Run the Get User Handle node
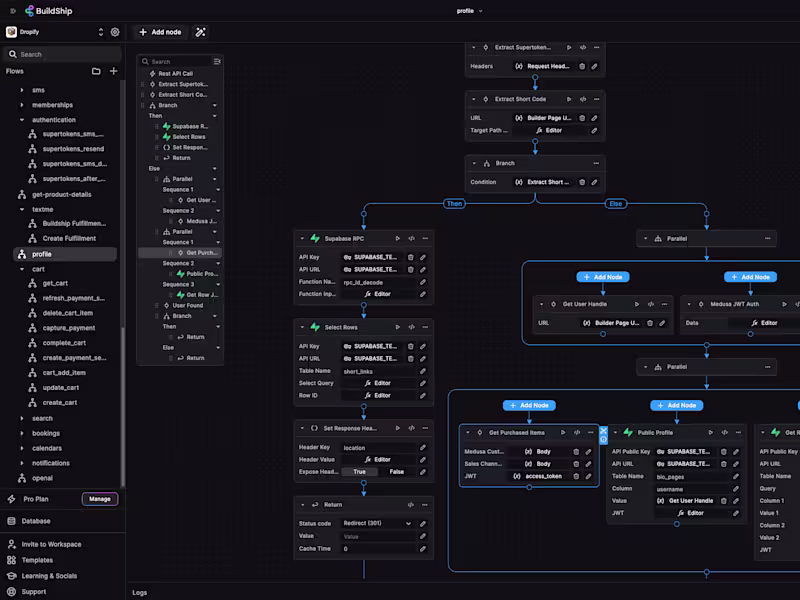The height and width of the screenshot is (600, 800). [637, 304]
